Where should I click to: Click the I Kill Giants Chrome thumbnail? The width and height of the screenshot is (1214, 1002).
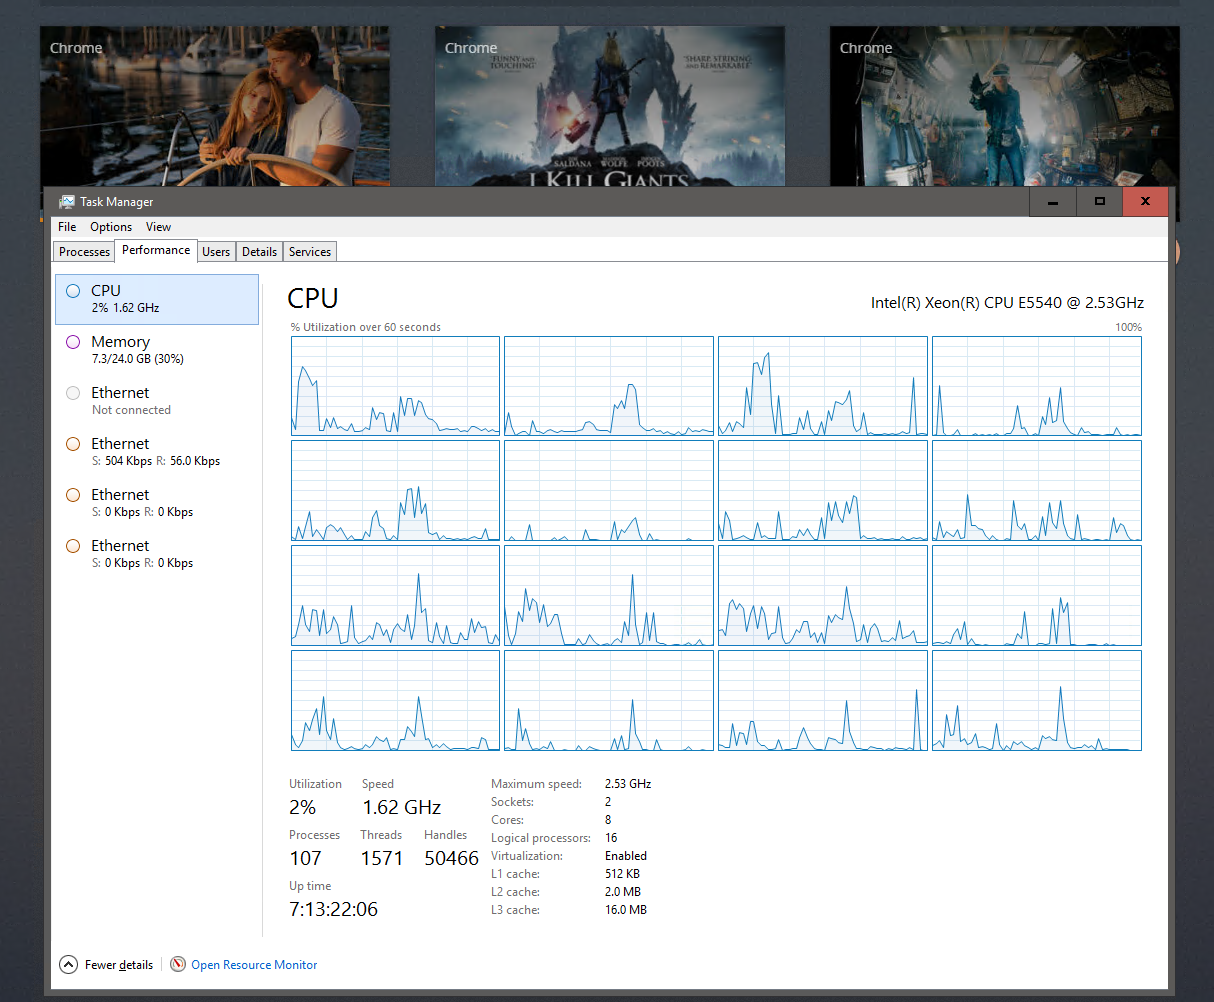pos(610,106)
